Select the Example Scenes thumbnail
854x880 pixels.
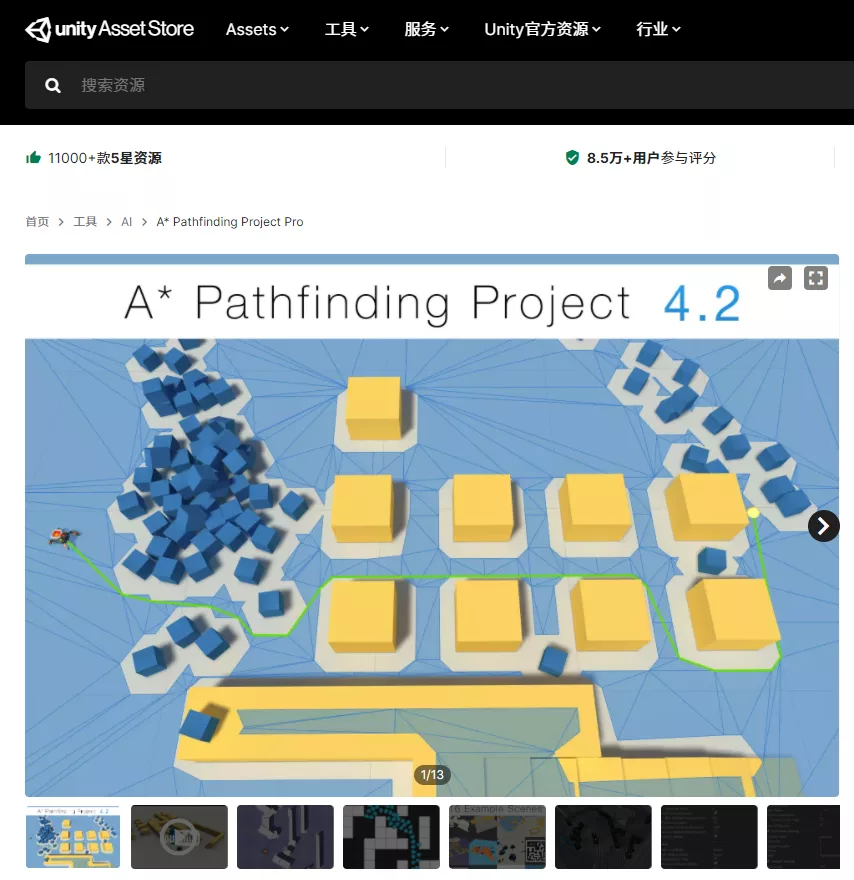tap(497, 837)
